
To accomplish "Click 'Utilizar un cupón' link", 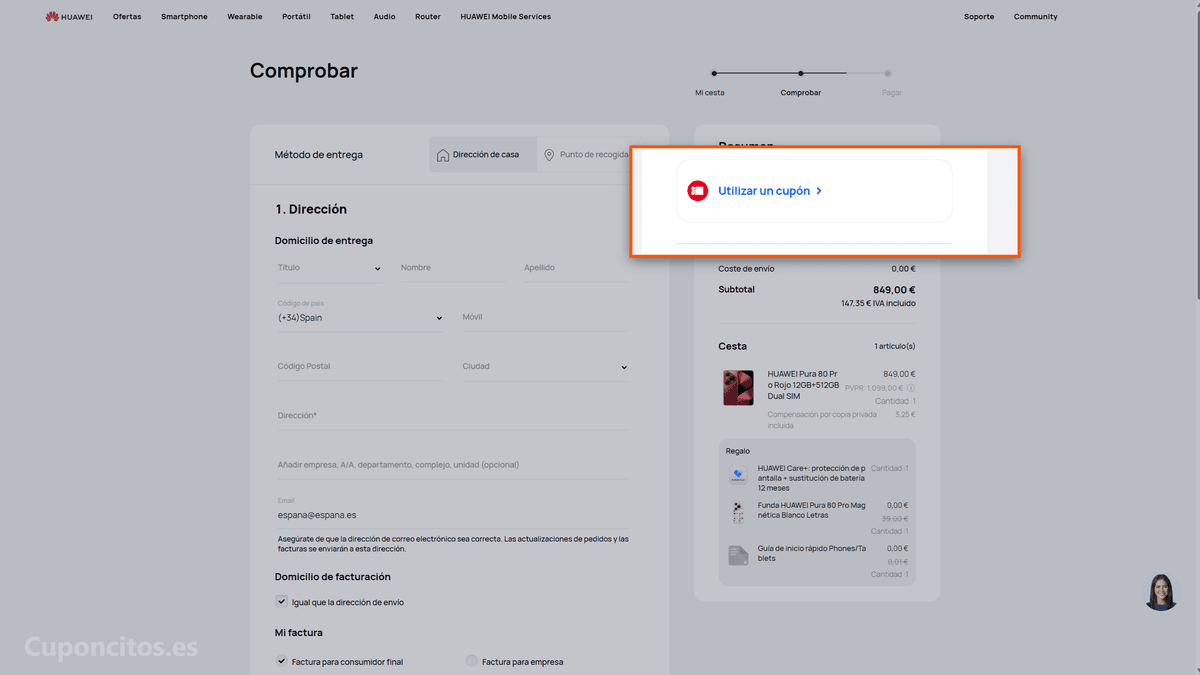I will [x=764, y=191].
